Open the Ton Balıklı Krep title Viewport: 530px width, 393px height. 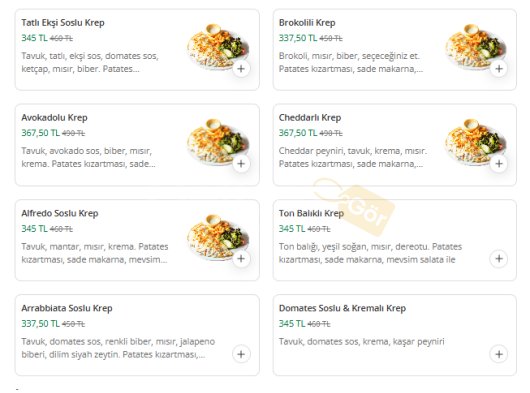[311, 214]
